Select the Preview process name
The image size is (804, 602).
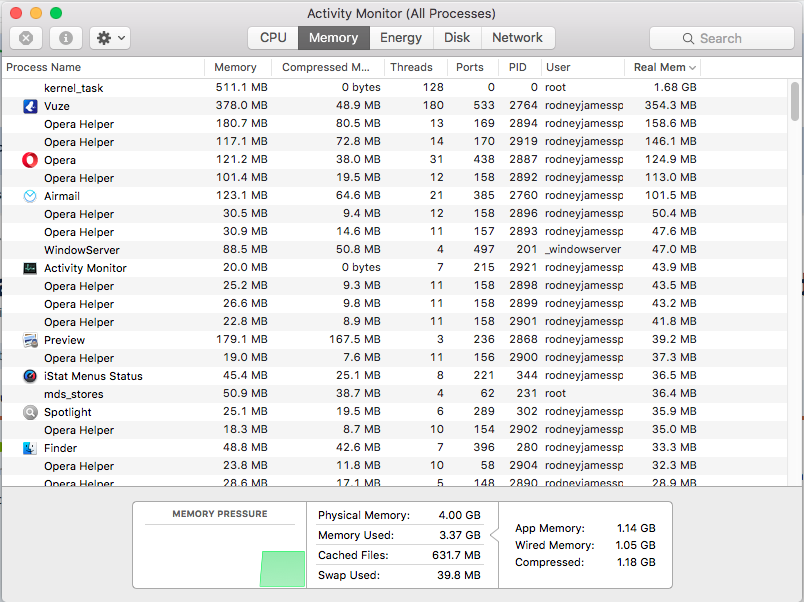[x=65, y=340]
